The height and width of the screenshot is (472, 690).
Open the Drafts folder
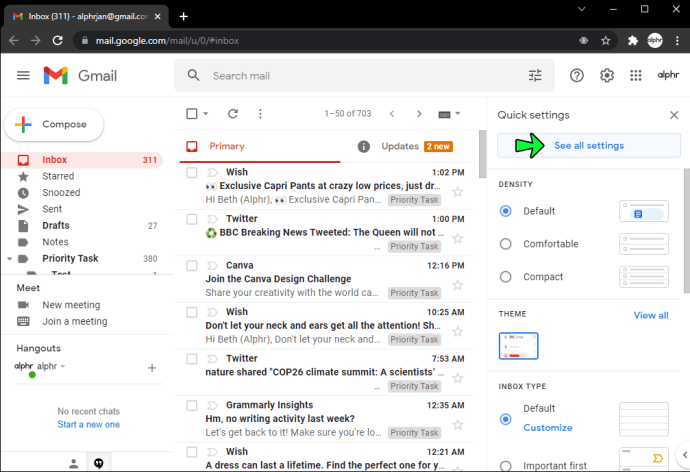coord(82,226)
